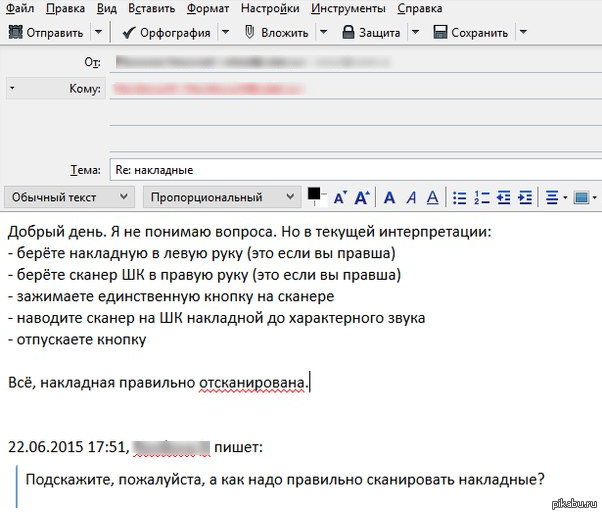Increase font size icon

[x=362, y=198]
